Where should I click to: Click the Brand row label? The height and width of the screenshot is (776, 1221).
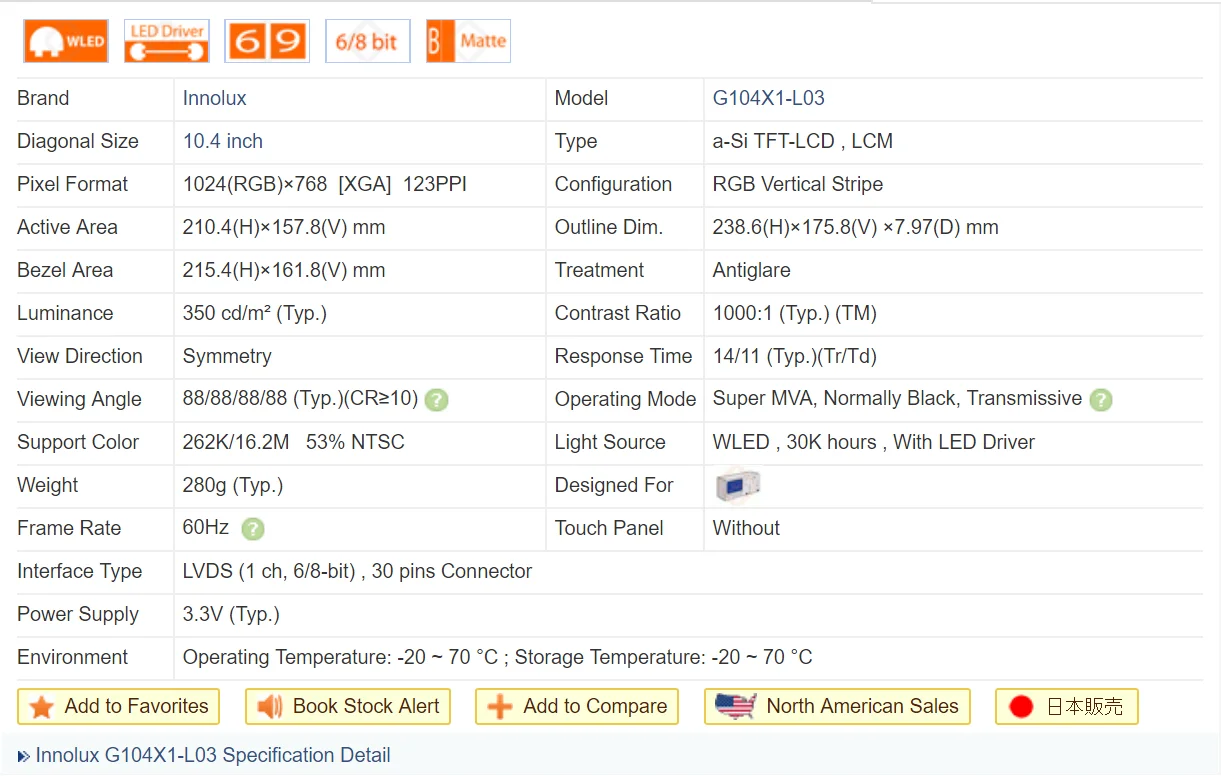(43, 98)
